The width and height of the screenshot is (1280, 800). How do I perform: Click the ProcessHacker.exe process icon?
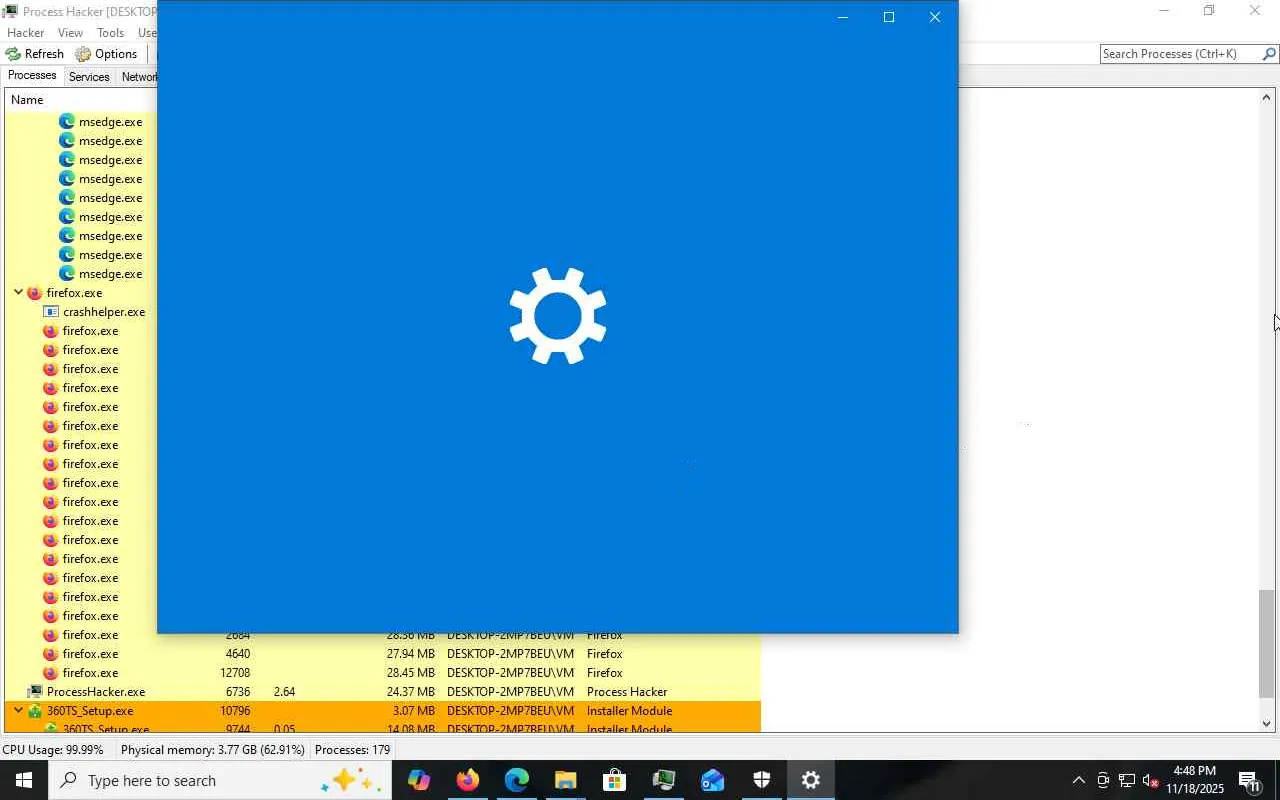[x=35, y=692]
